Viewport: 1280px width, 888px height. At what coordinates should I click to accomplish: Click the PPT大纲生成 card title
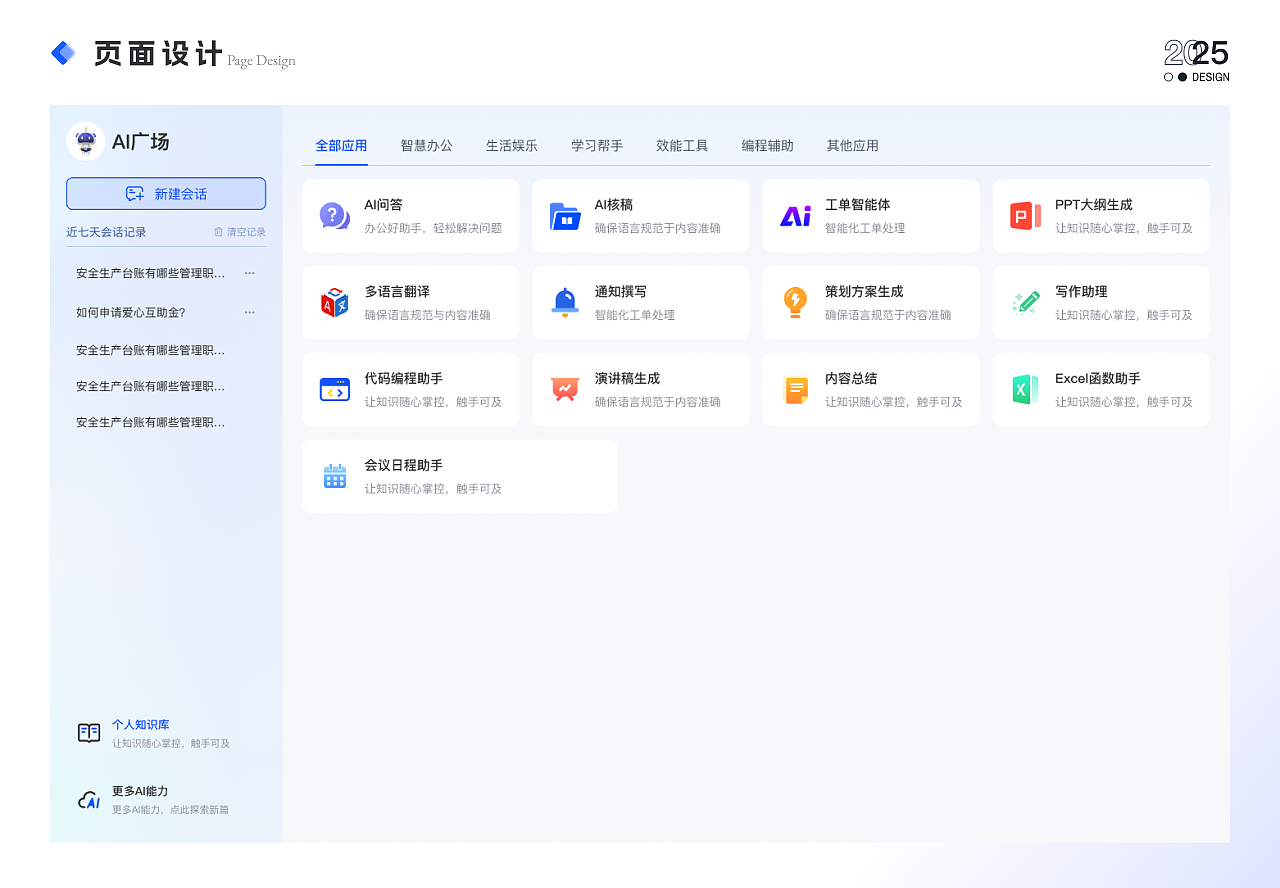(x=1094, y=205)
